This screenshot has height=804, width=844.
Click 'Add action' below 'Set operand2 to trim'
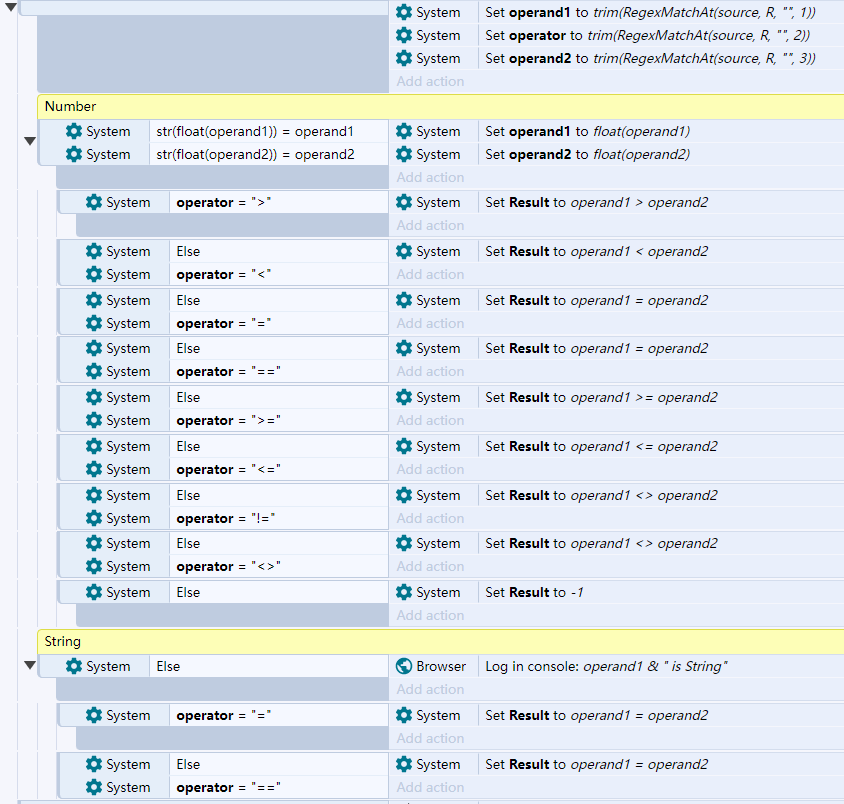pos(430,81)
